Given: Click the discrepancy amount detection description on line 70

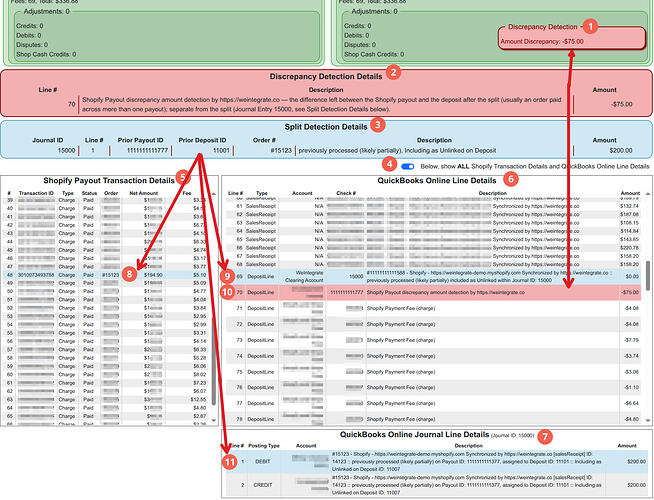Looking at the screenshot, I should (445, 293).
